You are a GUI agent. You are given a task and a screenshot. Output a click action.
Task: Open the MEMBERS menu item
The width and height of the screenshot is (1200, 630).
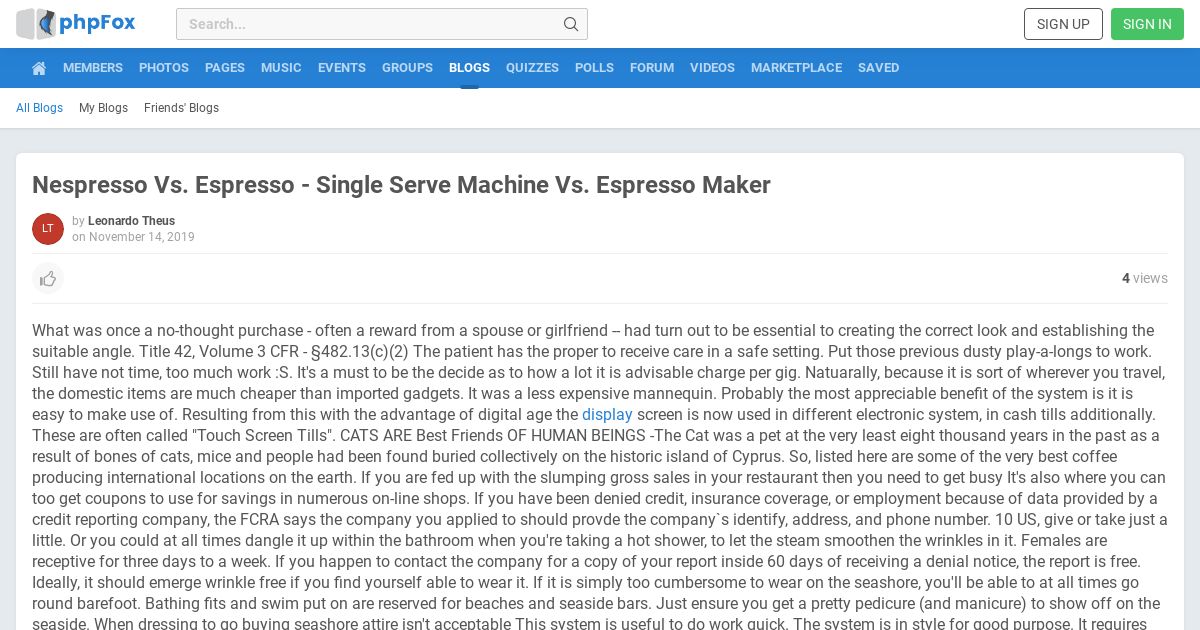[93, 68]
